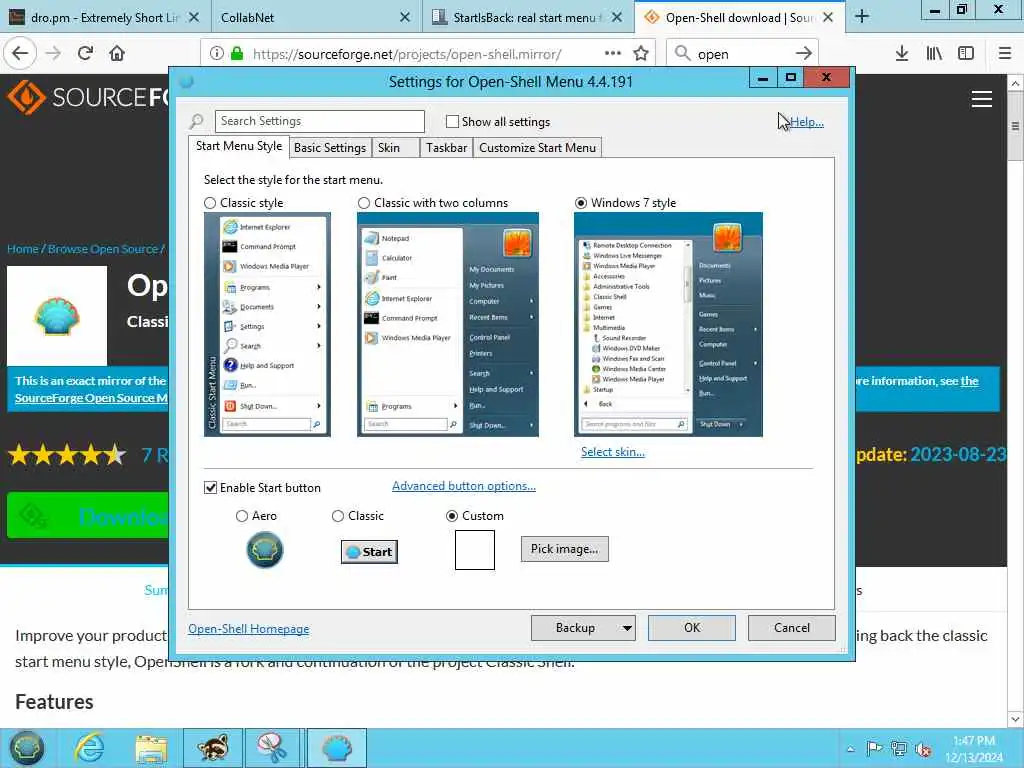Bookmark this page with the star icon
Image resolution: width=1024 pixels, height=768 pixels.
coord(641,53)
